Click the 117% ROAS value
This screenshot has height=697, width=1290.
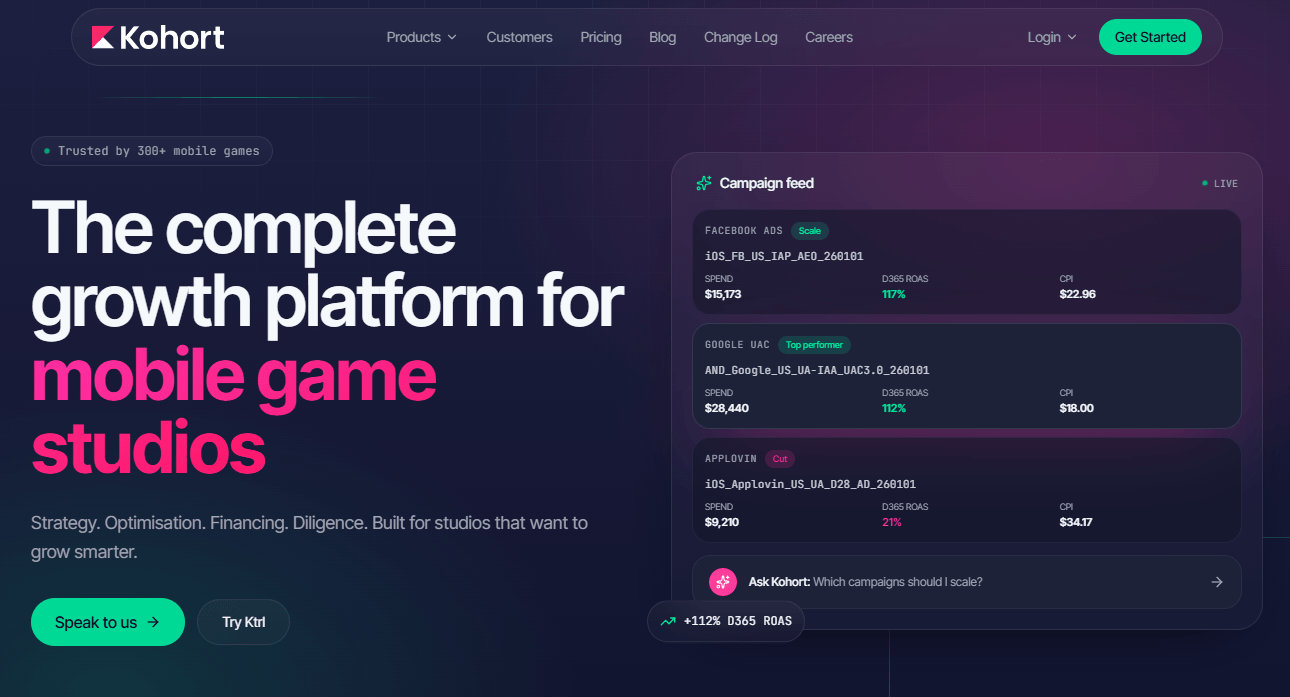[894, 294]
